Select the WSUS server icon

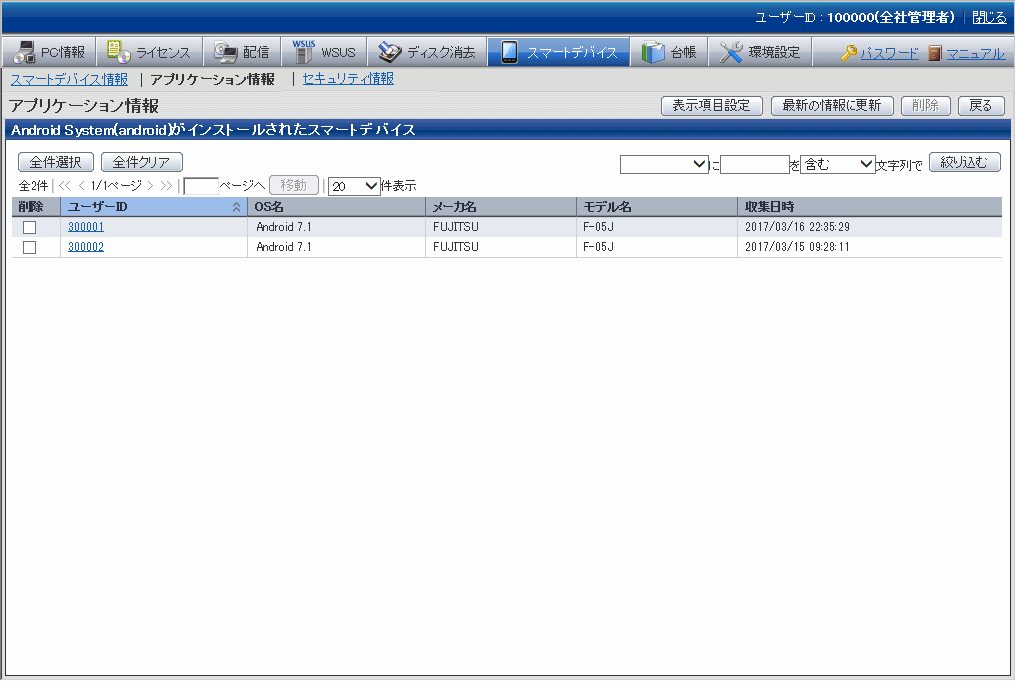point(303,52)
